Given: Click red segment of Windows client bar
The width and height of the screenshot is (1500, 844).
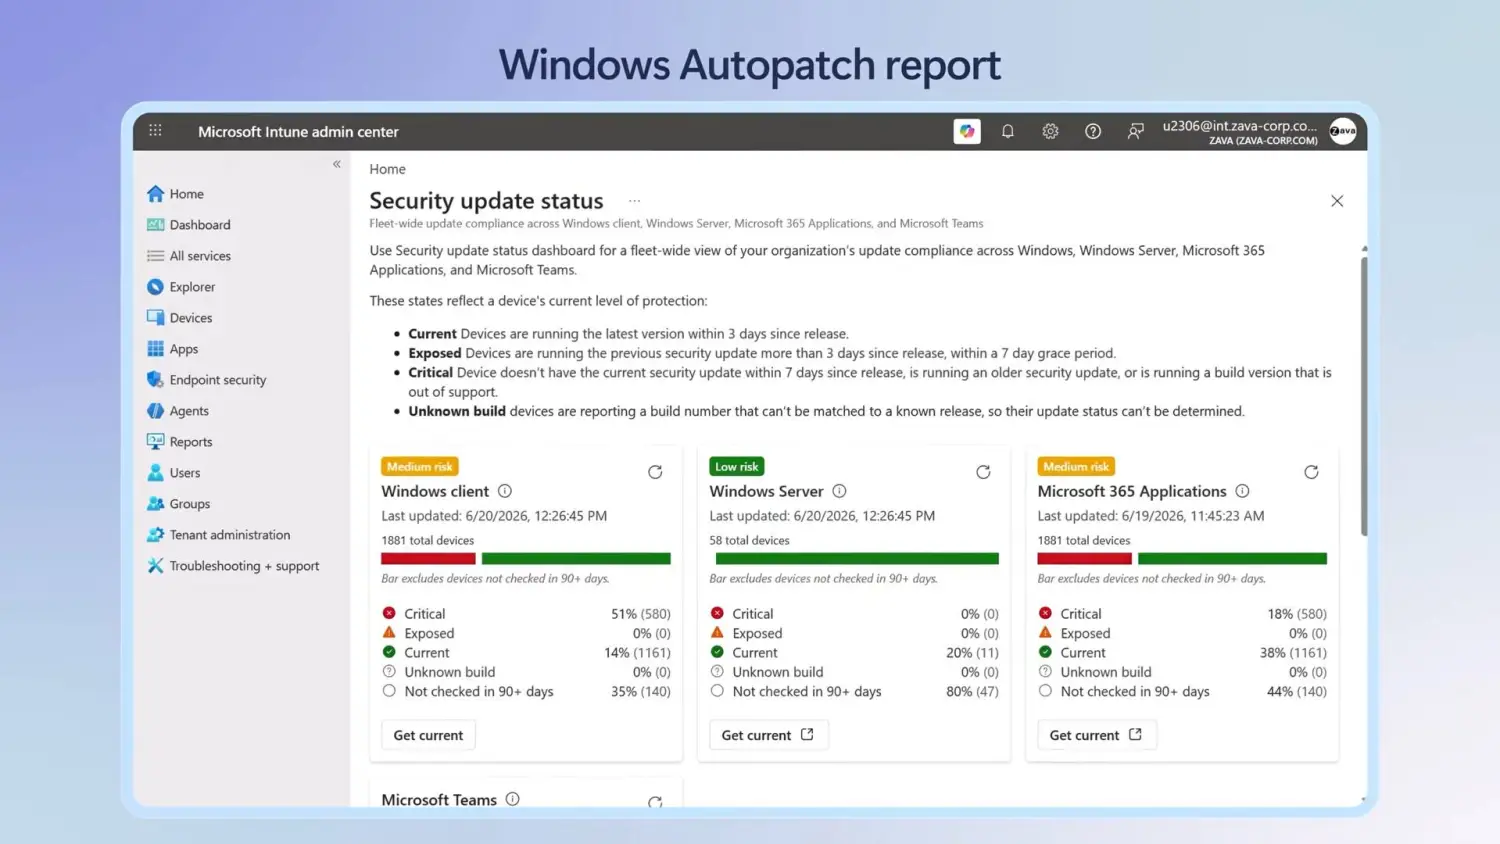Looking at the screenshot, I should click(x=428, y=559).
